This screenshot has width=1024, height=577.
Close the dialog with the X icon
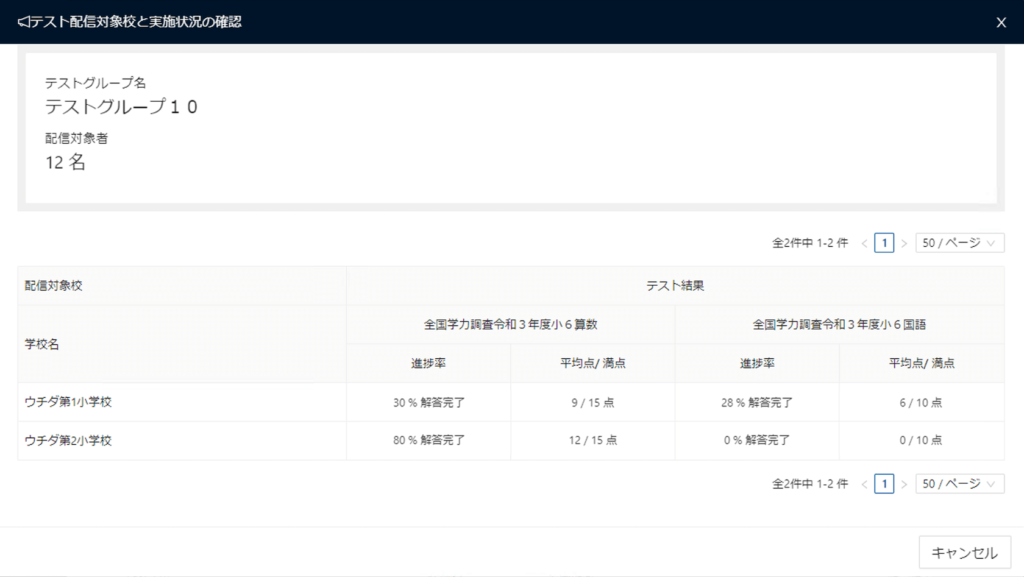(x=1001, y=23)
